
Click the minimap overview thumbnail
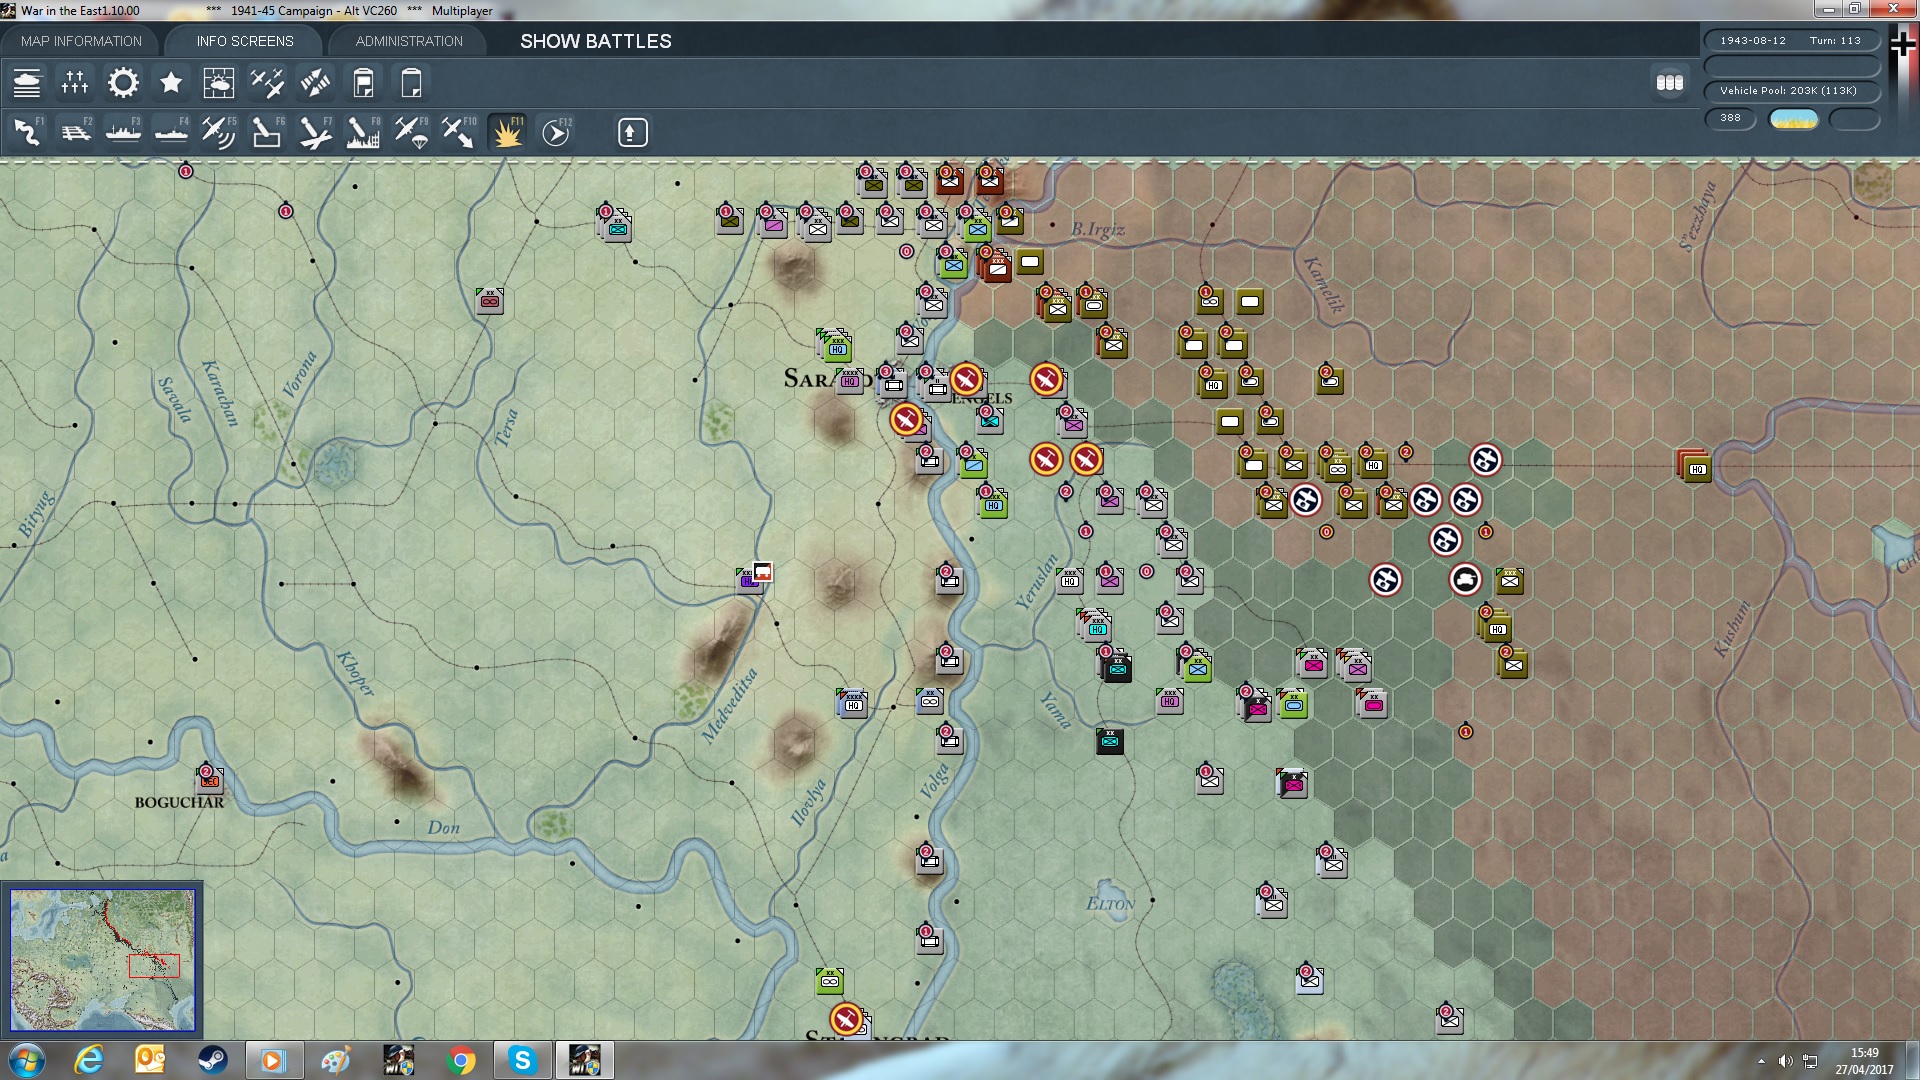coord(103,960)
